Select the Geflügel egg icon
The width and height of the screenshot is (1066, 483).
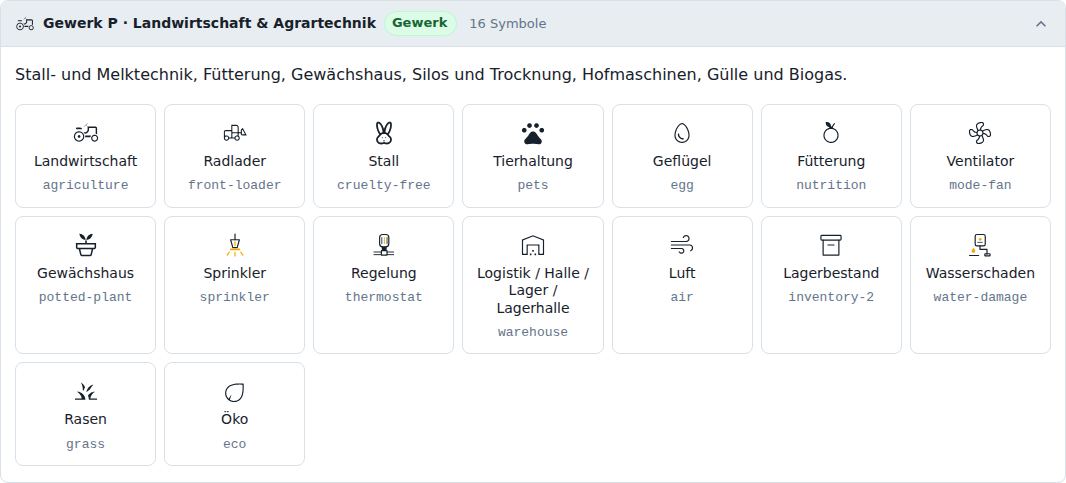(682, 133)
